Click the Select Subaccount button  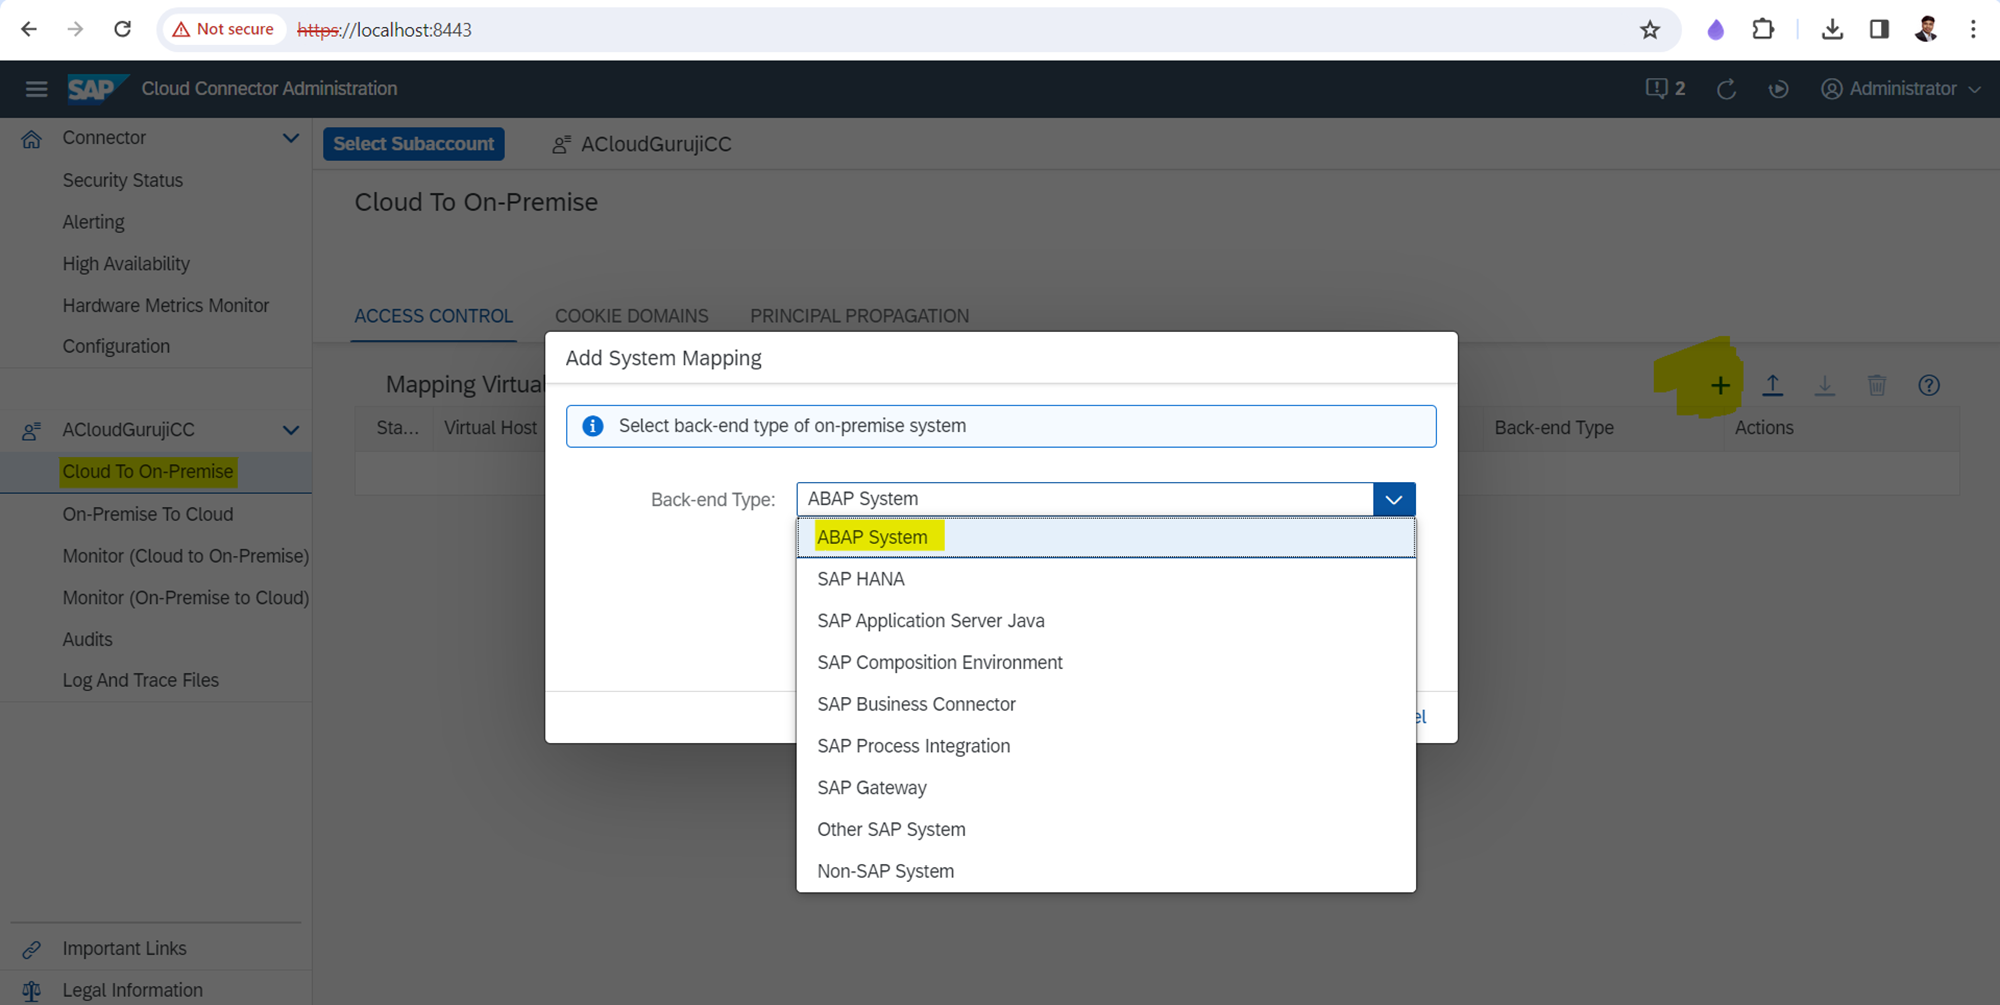(413, 144)
